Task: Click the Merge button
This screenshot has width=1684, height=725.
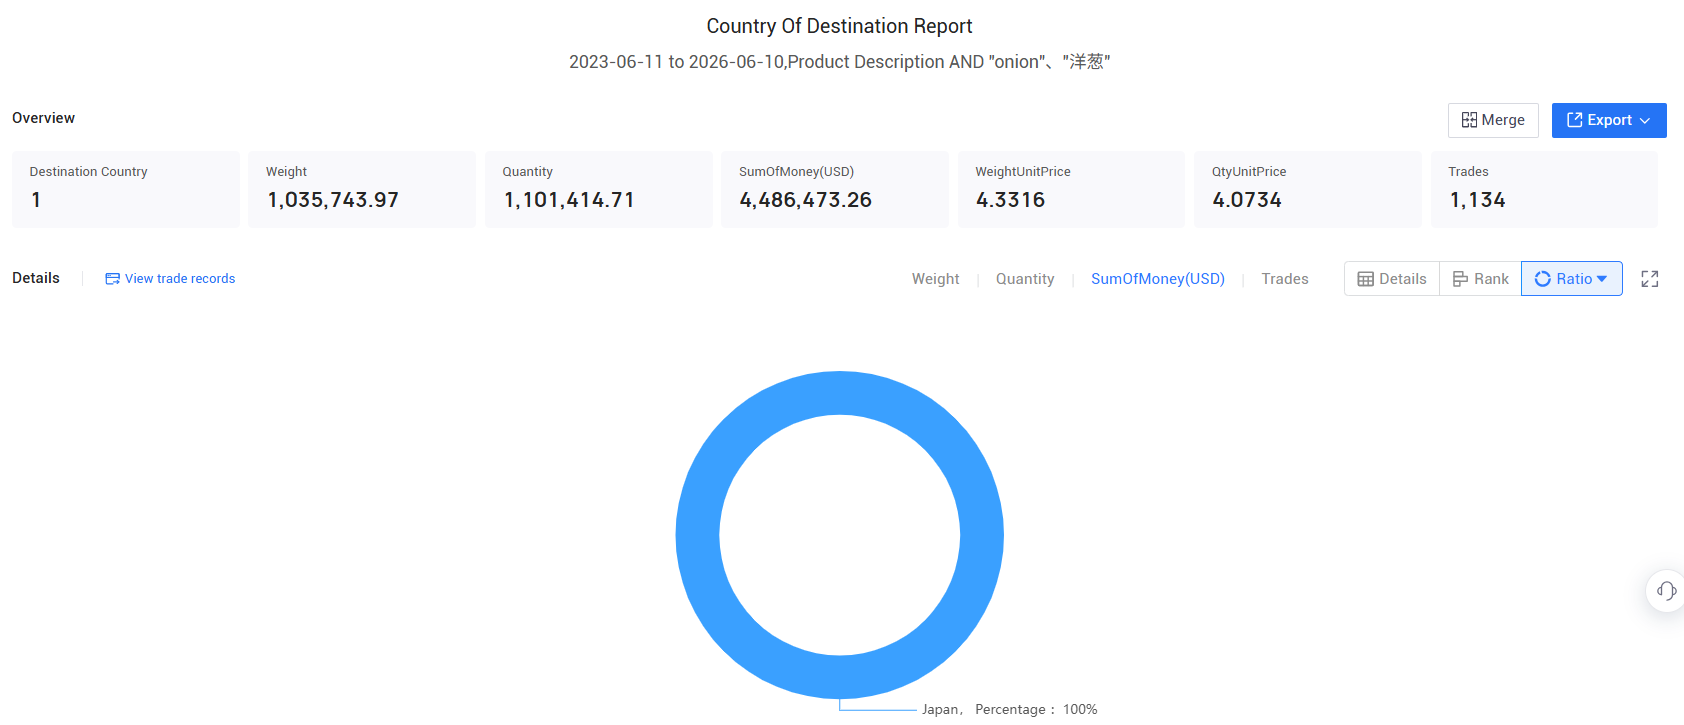Action: point(1493,120)
